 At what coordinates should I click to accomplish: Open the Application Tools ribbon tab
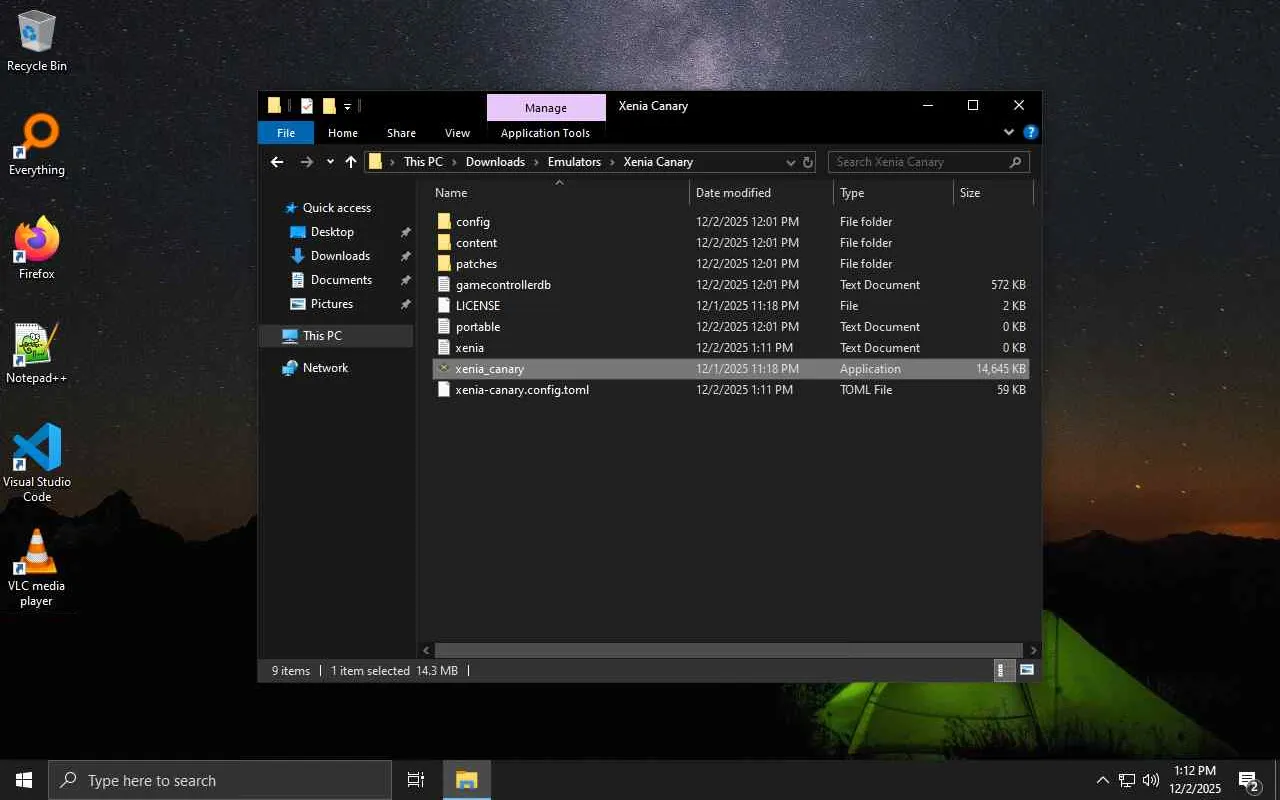click(546, 133)
